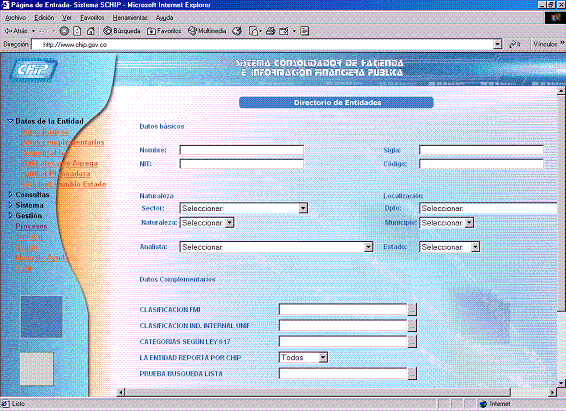Click the Edit page toolbar icon
The image size is (566, 411).
(x=284, y=31)
